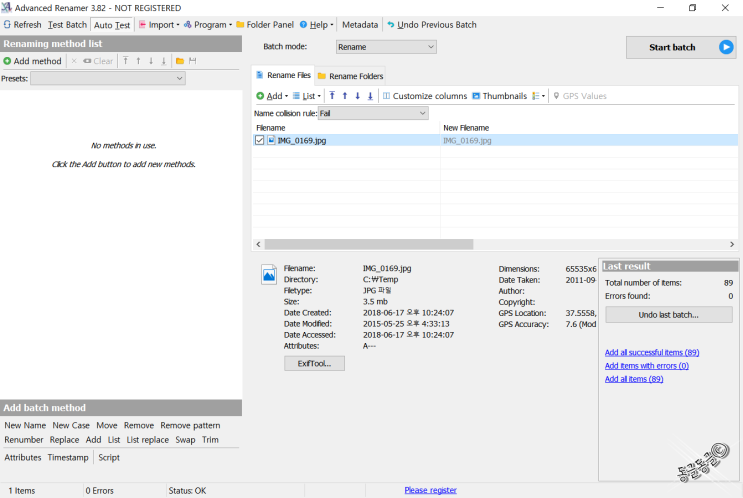Open the Help menu
This screenshot has width=743, height=498.
[318, 24]
